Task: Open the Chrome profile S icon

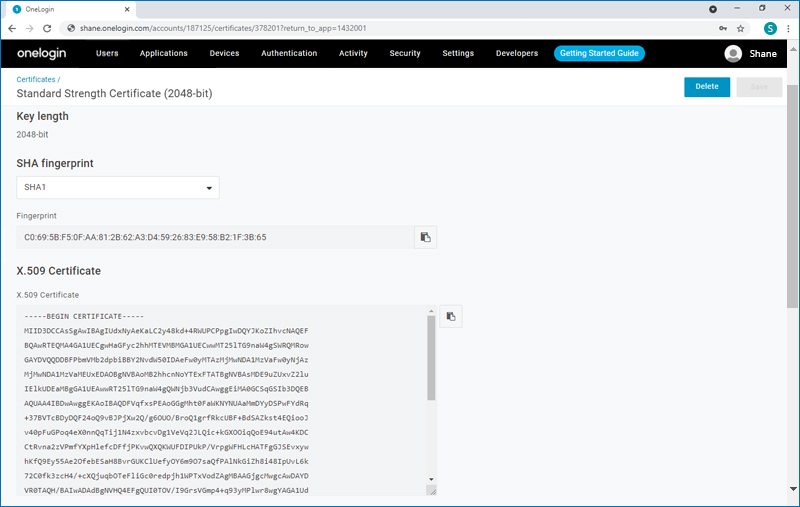Action: (769, 29)
